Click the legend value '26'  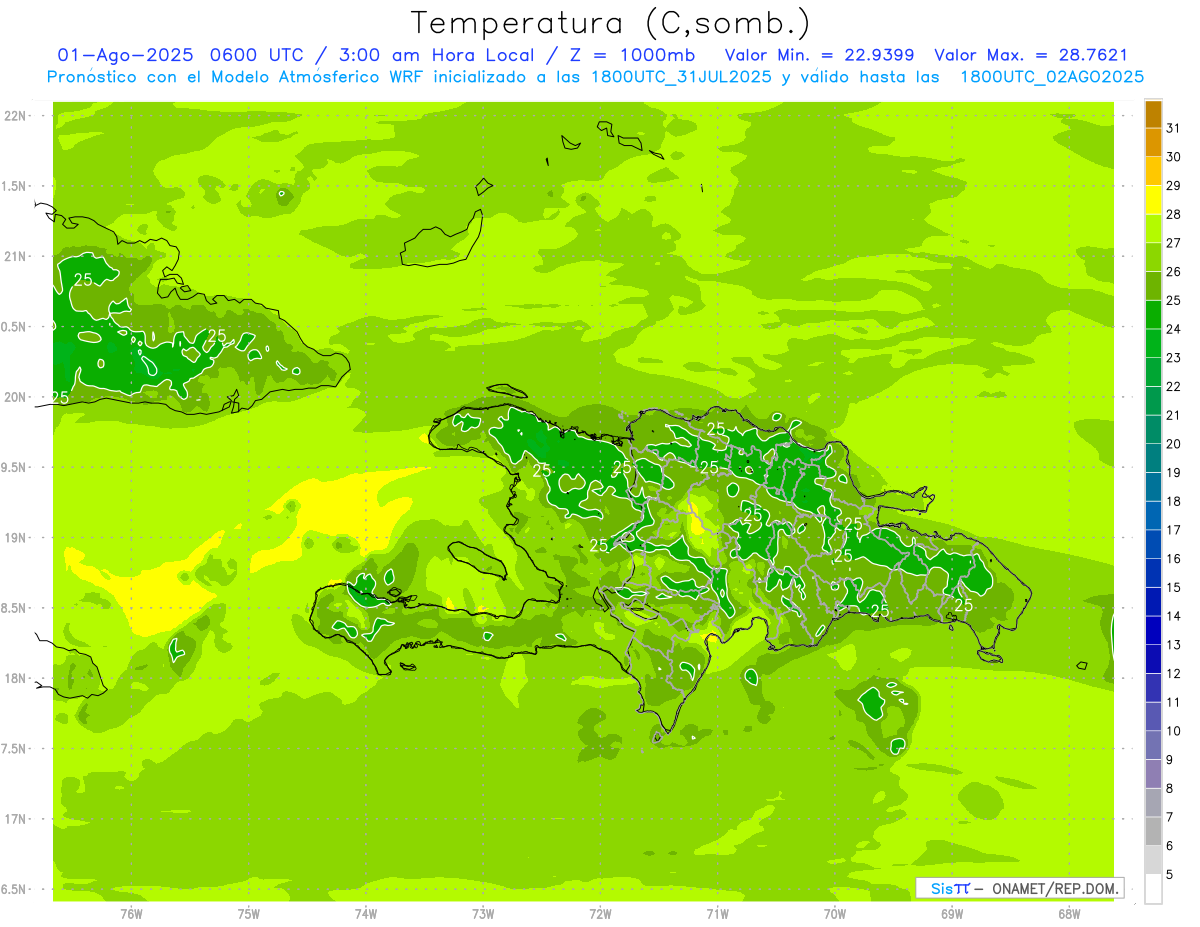click(1174, 272)
